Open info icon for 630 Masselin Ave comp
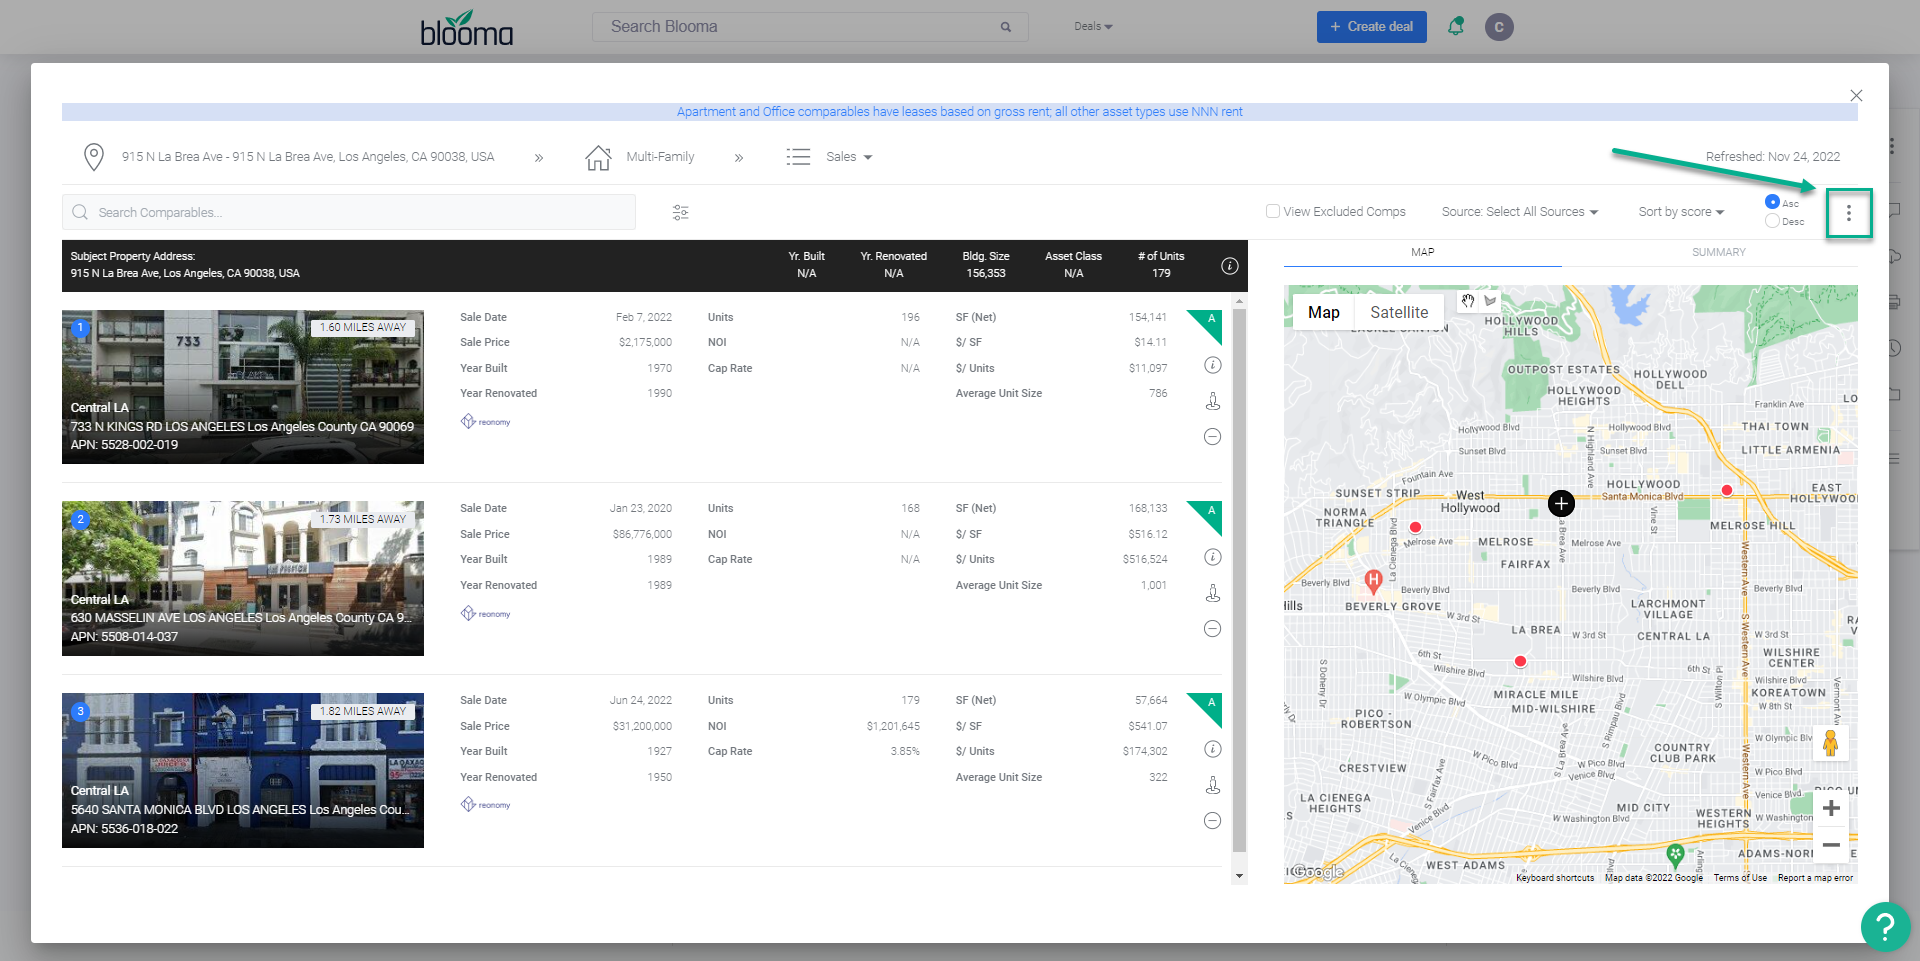The image size is (1920, 961). pos(1212,557)
